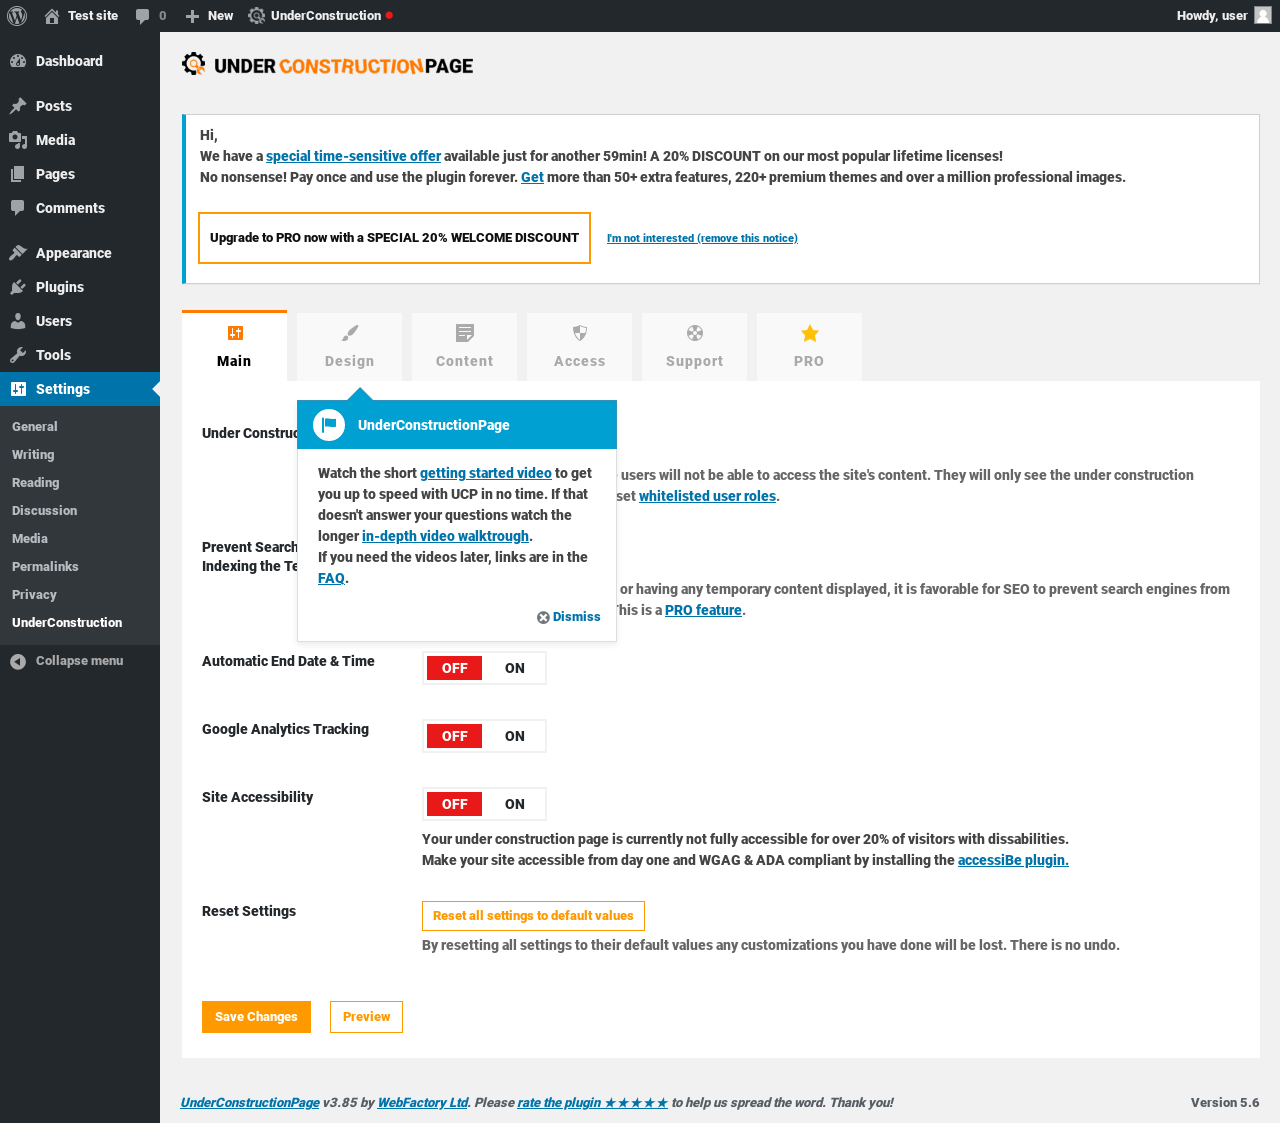Click I'm not interested remove notice link
Screen dimensions: 1280x1123
tap(702, 238)
